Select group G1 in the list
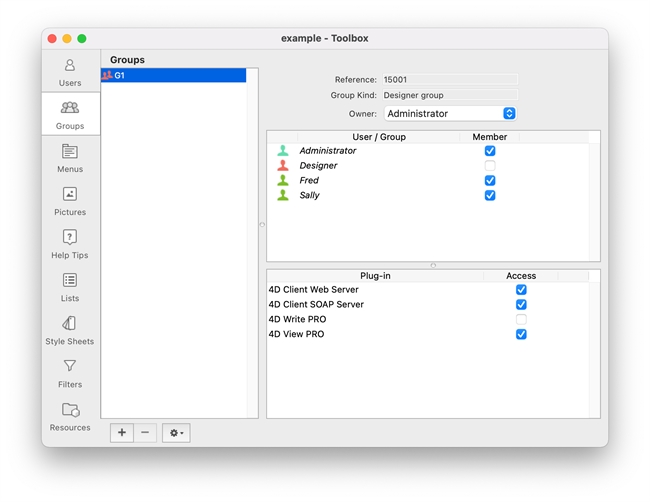 173,76
